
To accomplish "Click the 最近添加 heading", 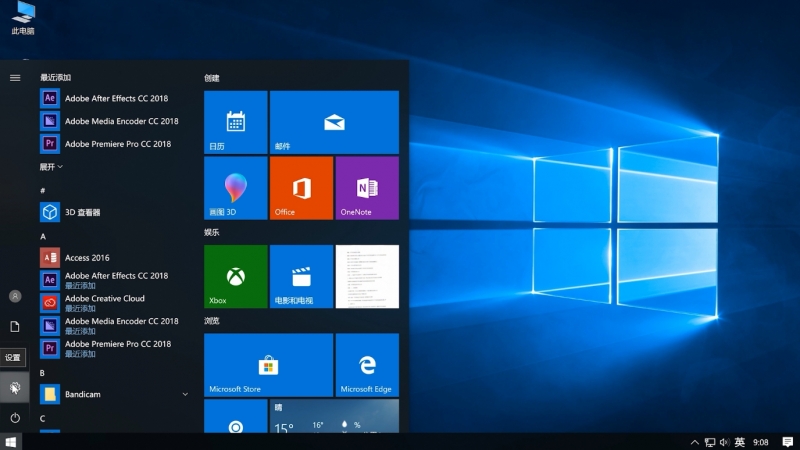I will (x=56, y=78).
